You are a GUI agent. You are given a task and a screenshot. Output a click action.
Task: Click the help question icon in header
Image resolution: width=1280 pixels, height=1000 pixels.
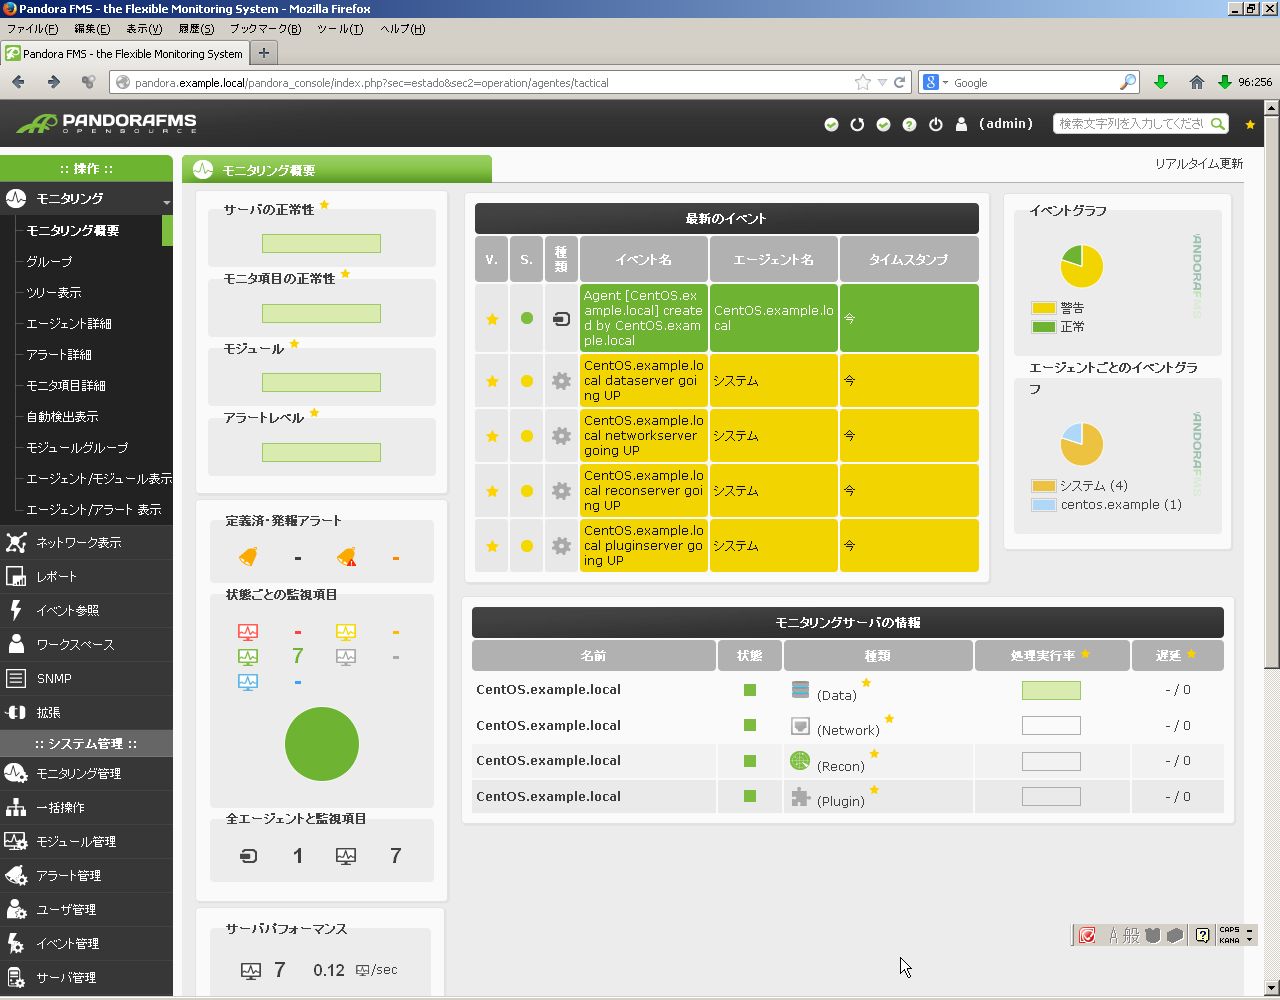[x=909, y=124]
